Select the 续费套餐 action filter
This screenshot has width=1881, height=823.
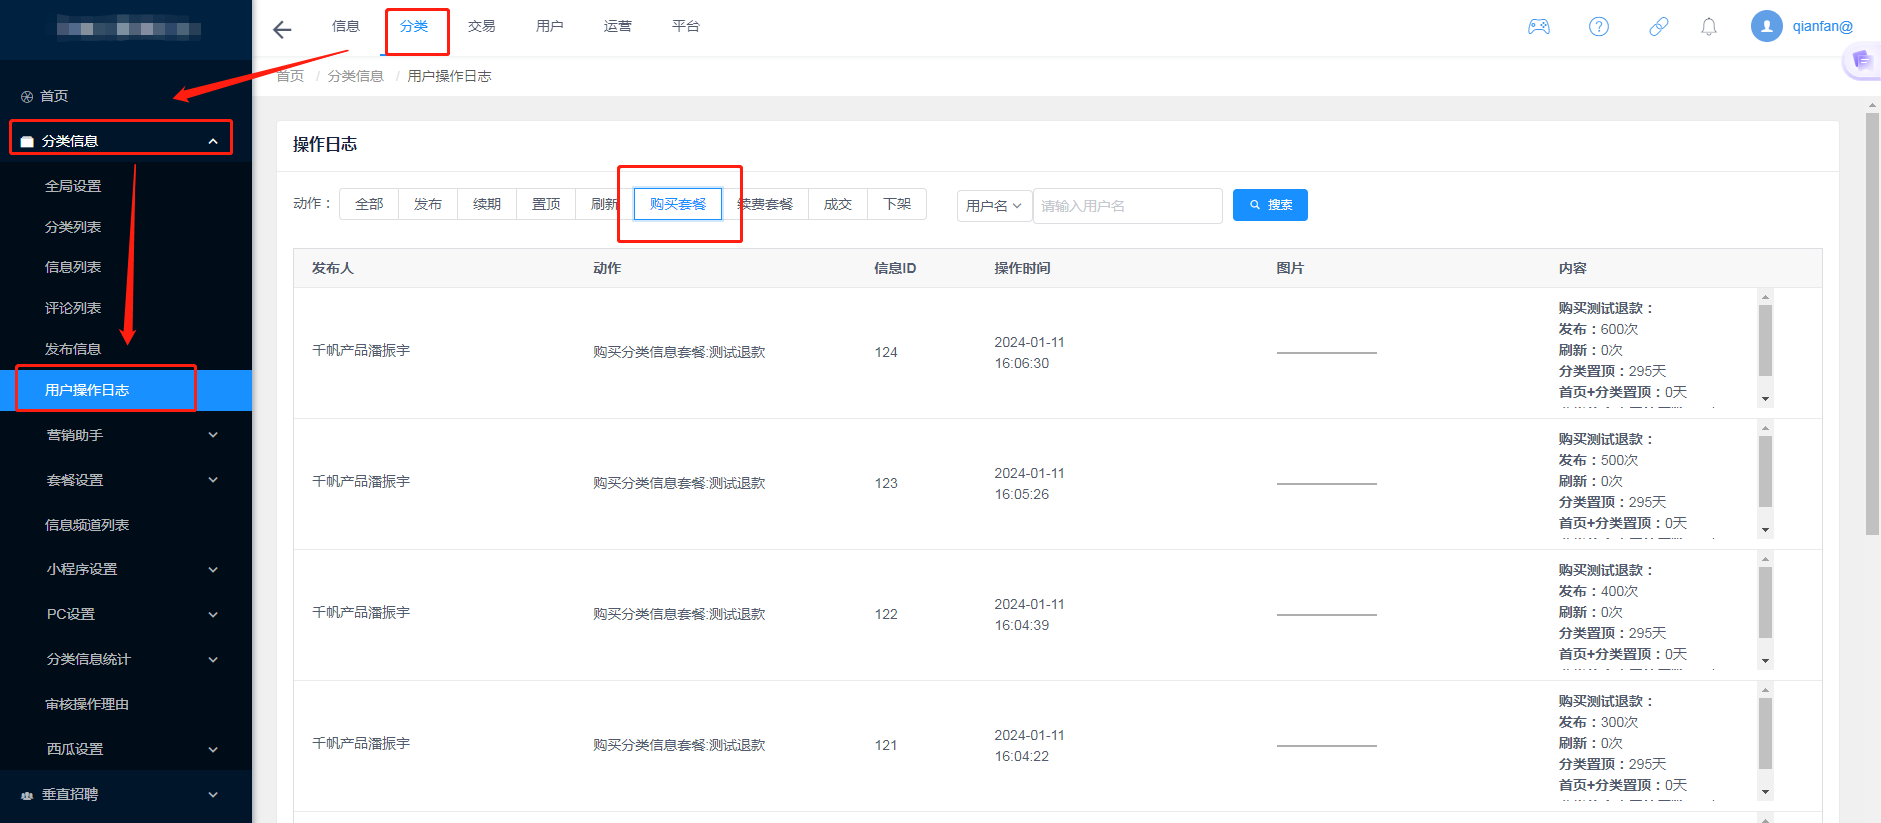pos(765,204)
